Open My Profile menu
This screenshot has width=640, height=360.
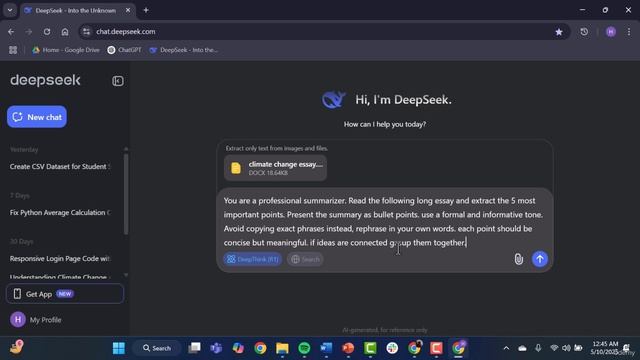tap(36, 320)
